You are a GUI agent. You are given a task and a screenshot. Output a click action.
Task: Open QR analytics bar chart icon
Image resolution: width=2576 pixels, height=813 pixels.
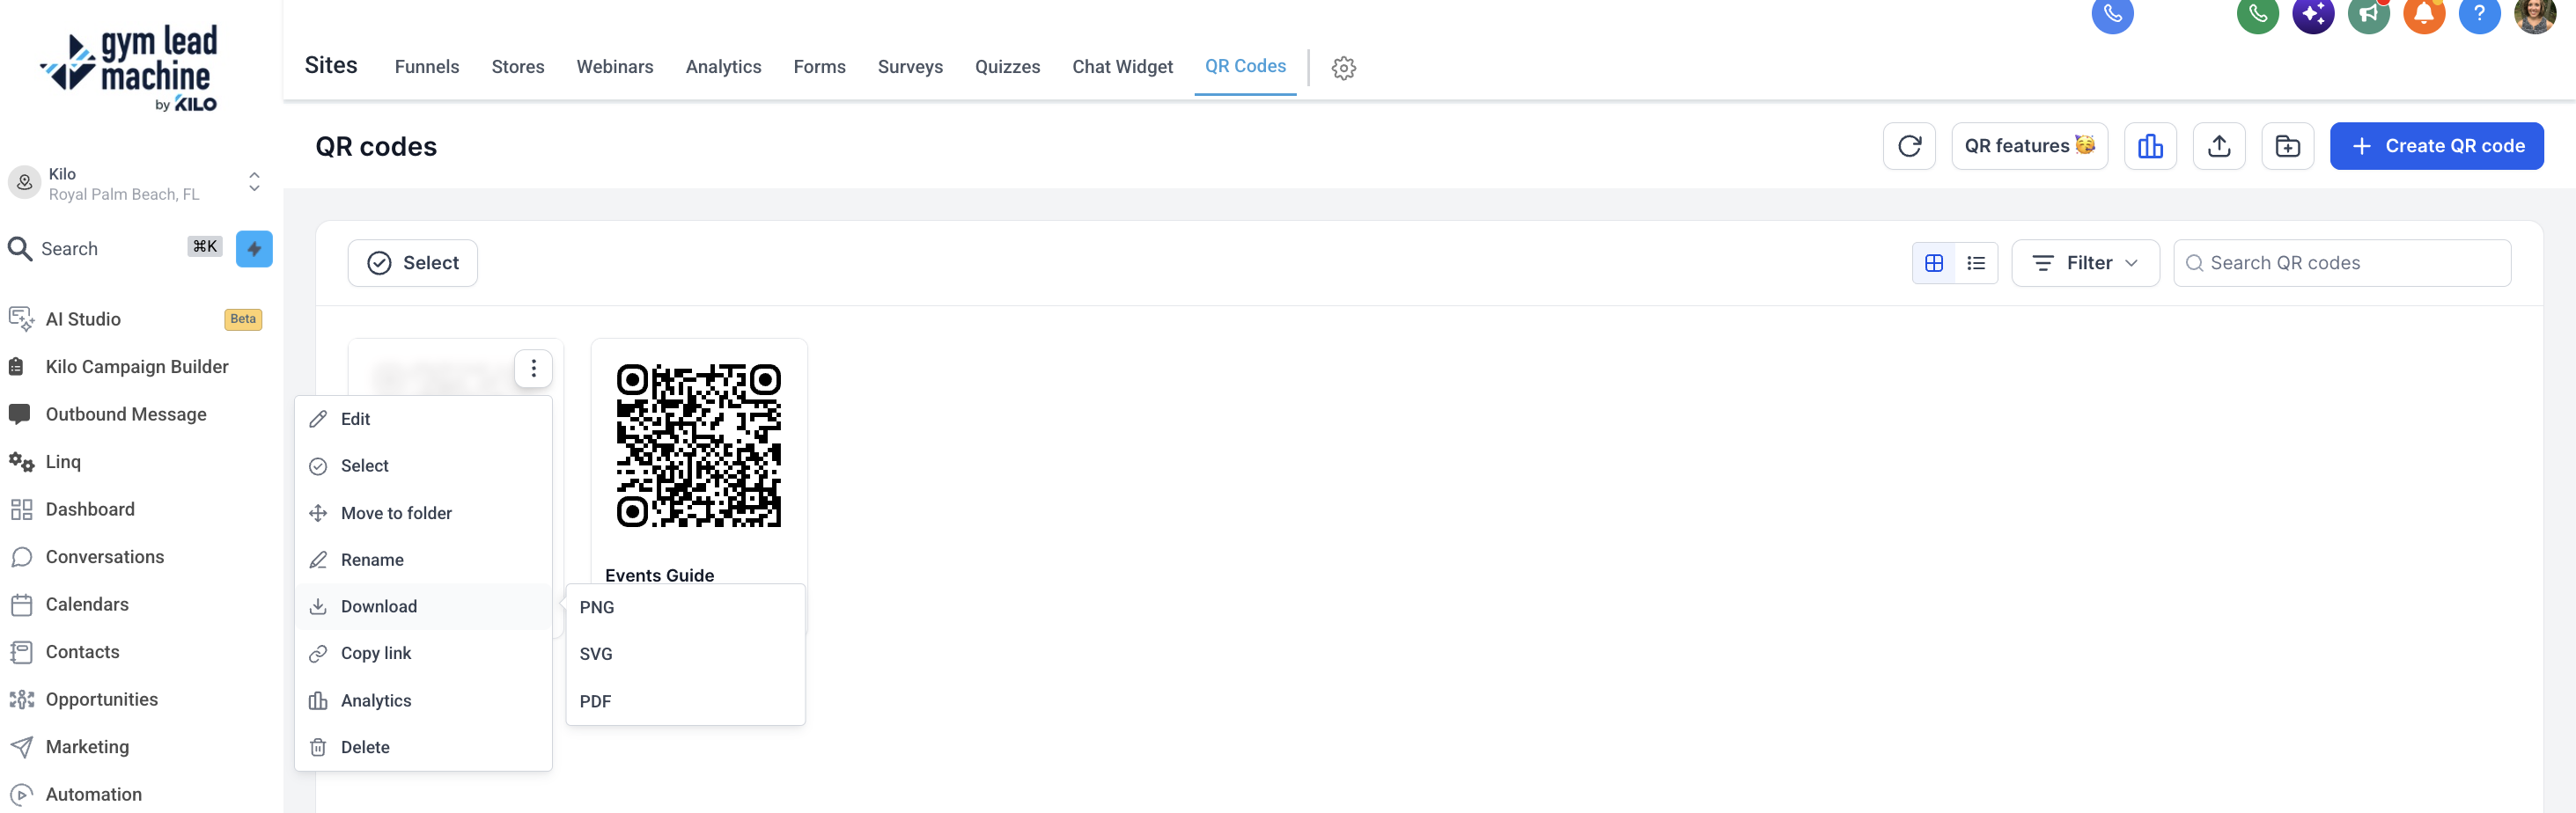point(2150,146)
